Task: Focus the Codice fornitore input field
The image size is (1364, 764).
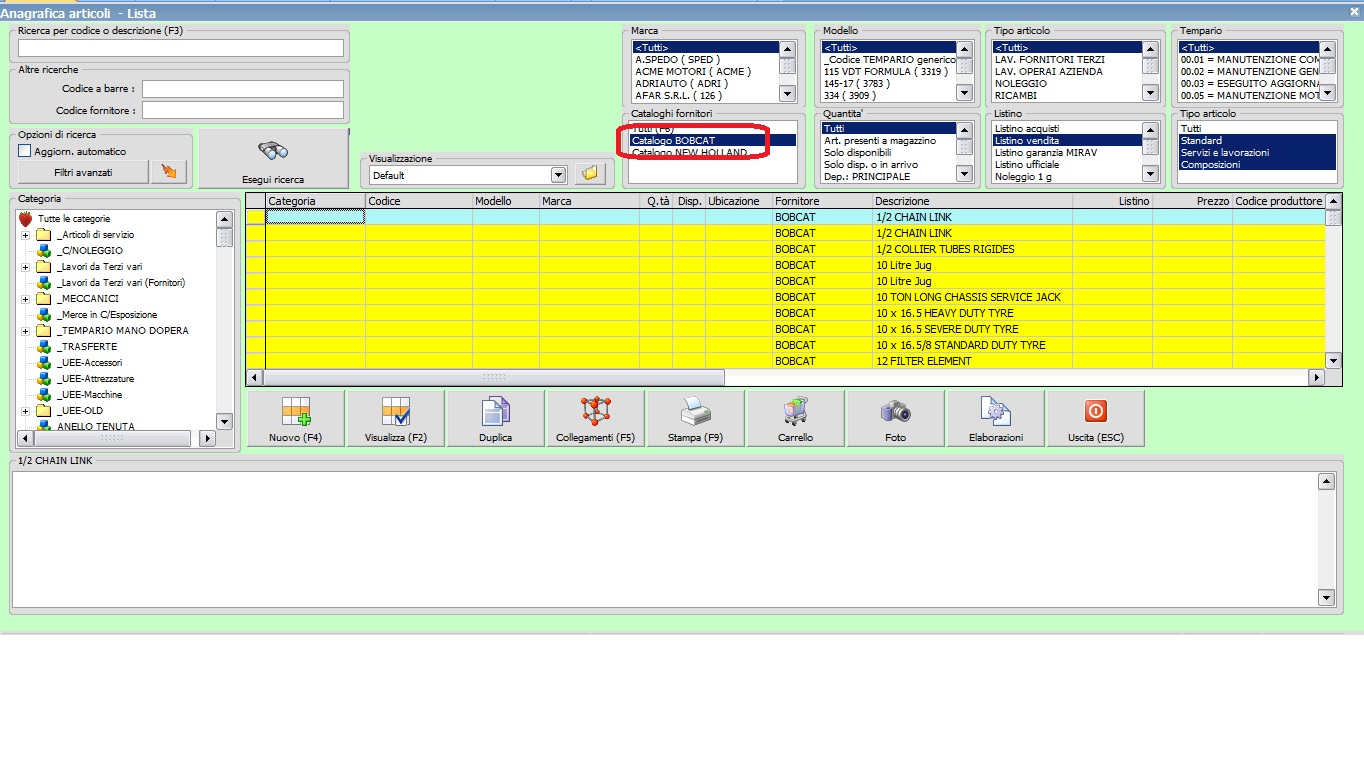Action: click(243, 110)
